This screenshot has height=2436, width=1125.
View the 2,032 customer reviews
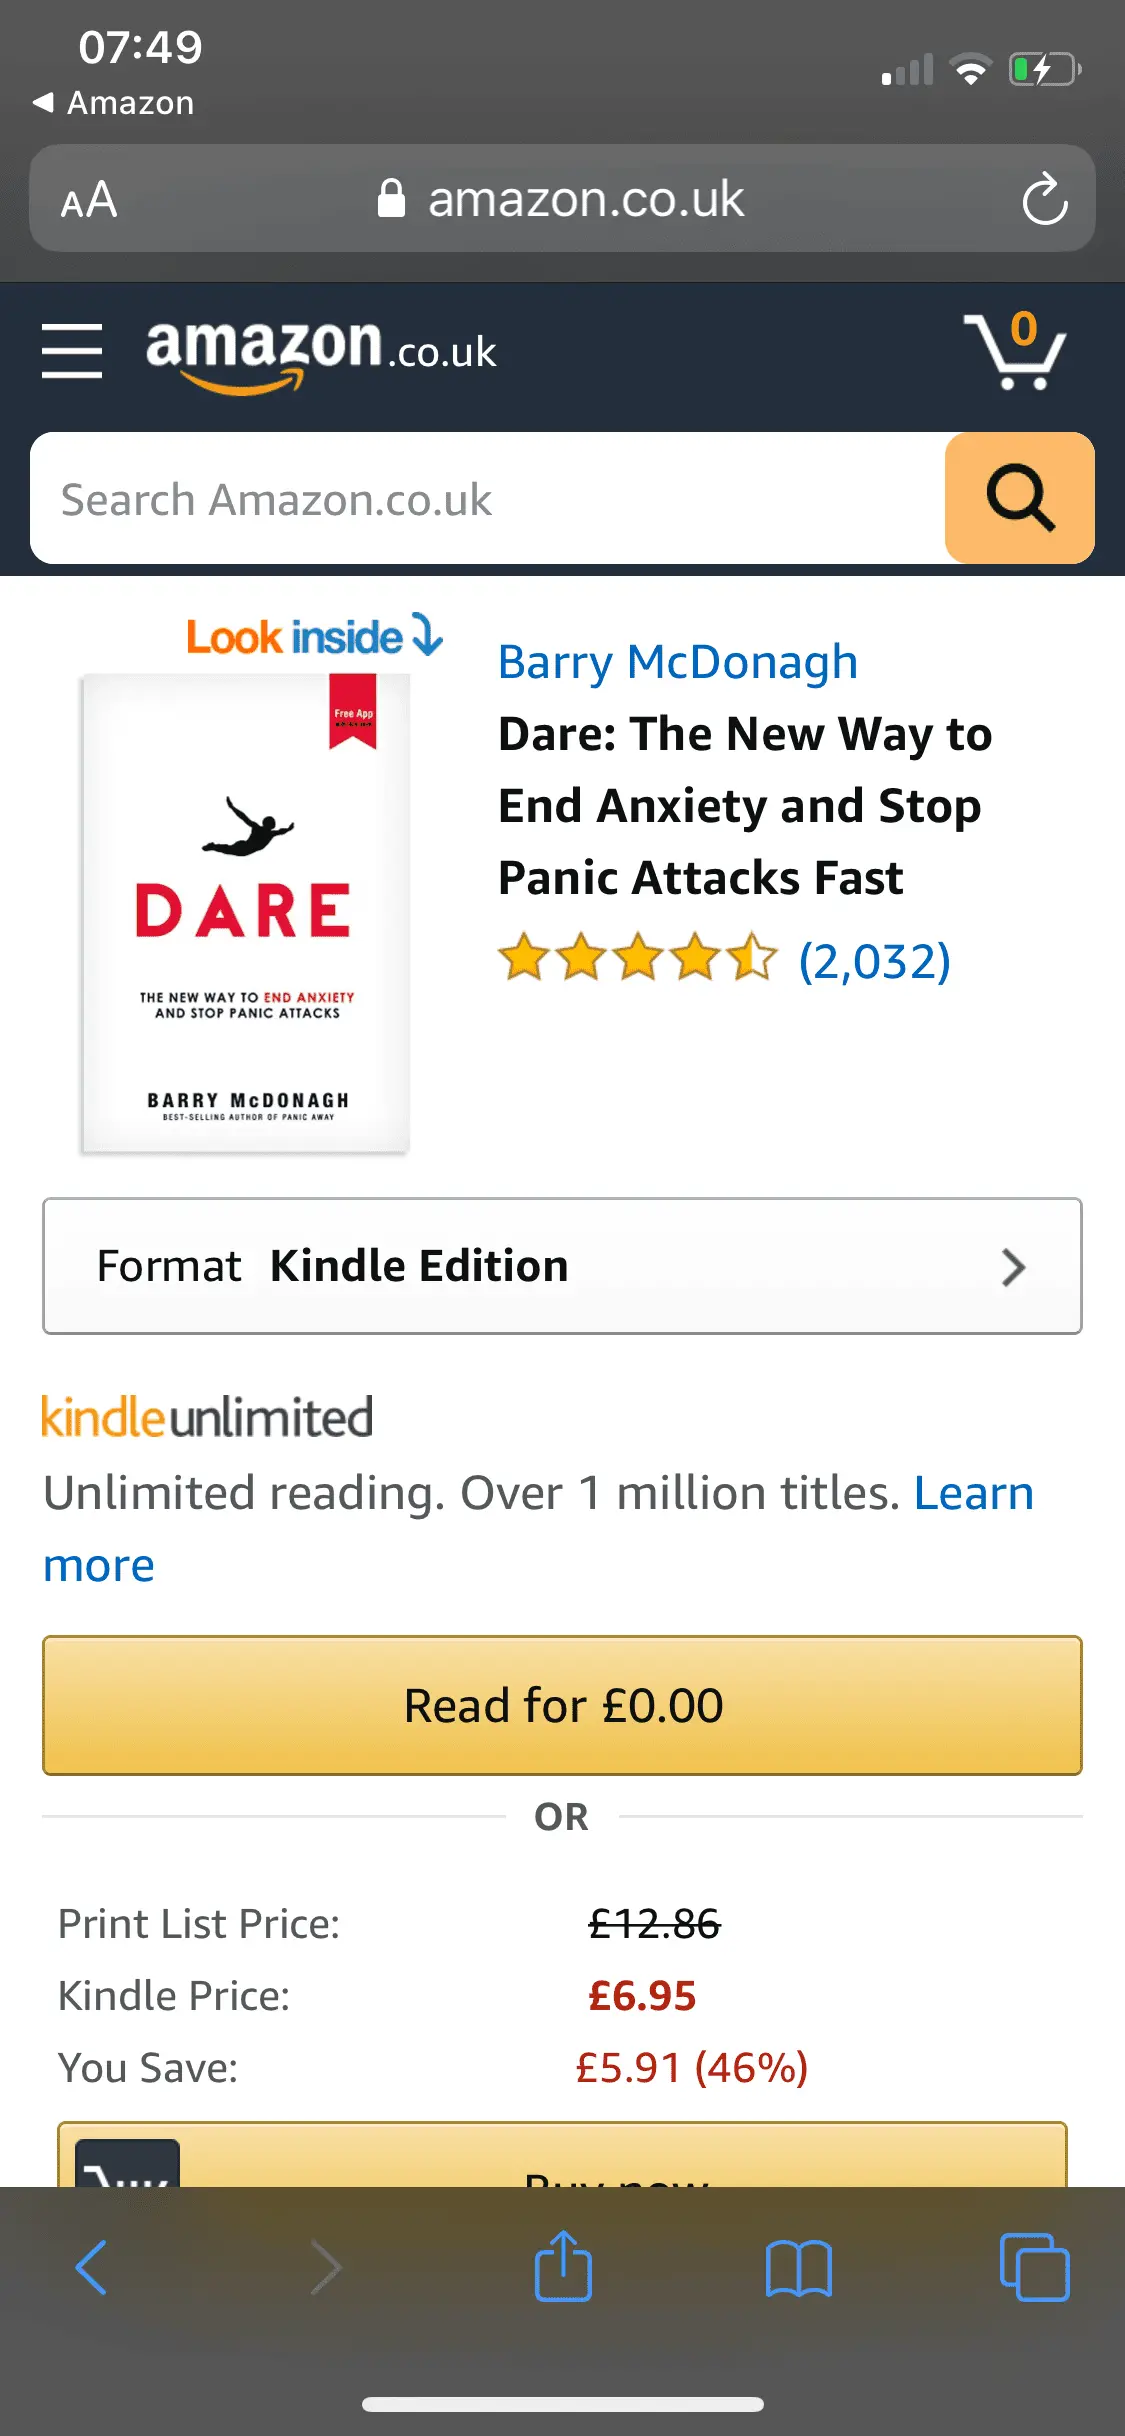pyautogui.click(x=874, y=961)
